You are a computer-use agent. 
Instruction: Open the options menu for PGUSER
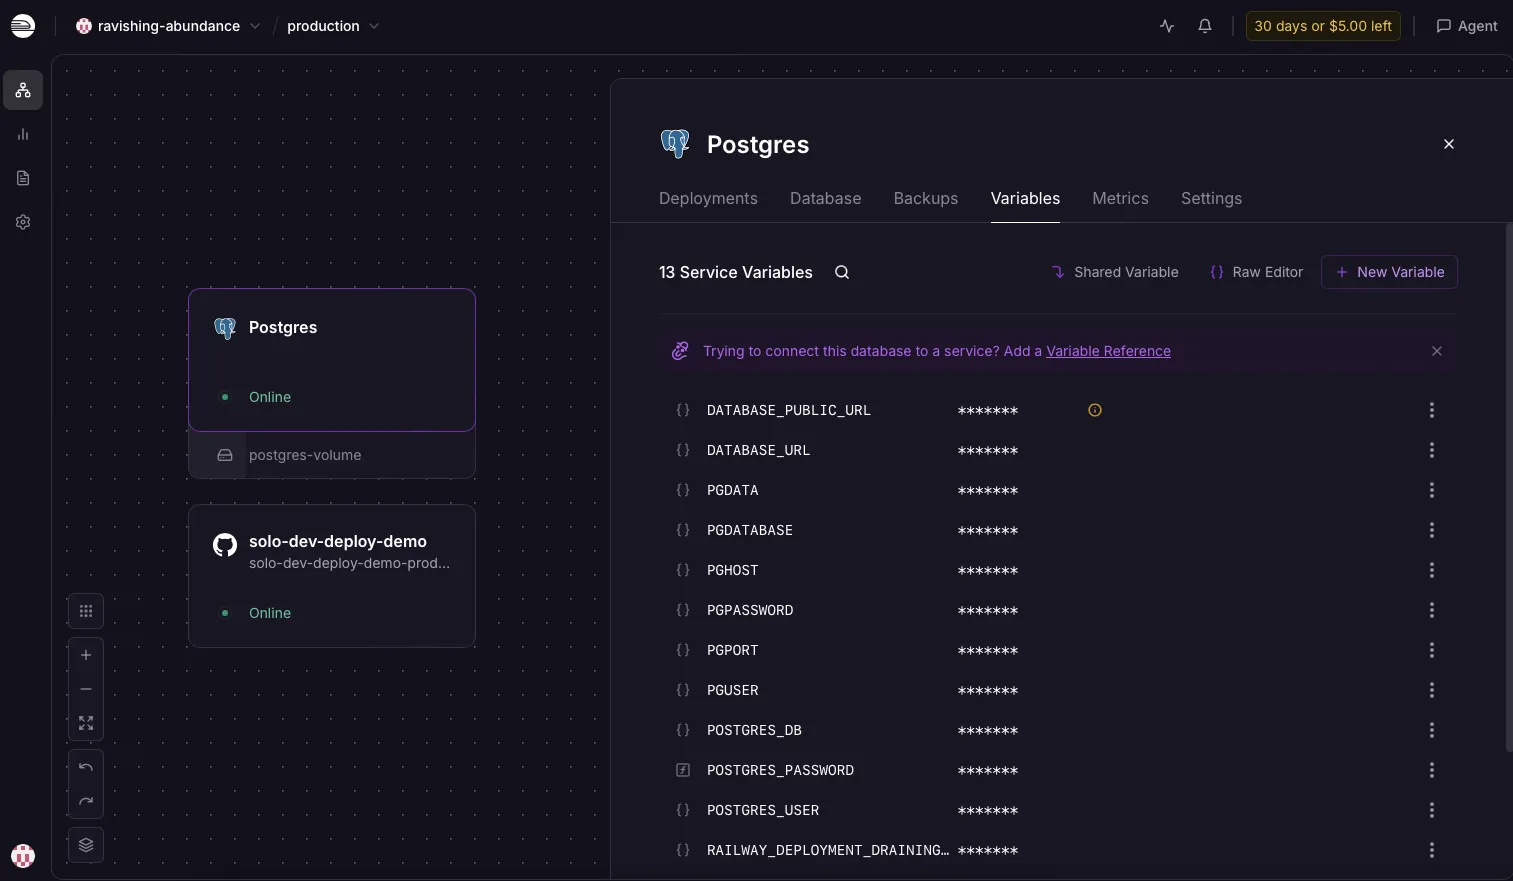[x=1432, y=690]
